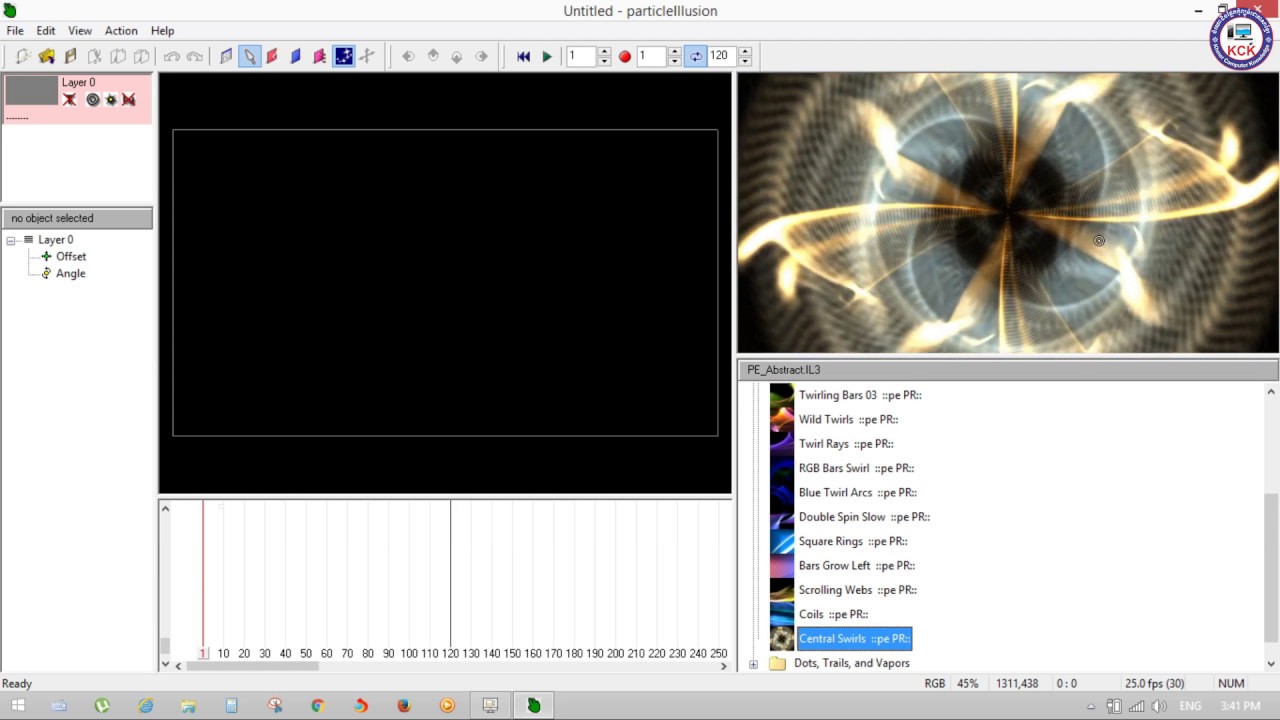Viewport: 1280px width, 720px height.
Task: Toggle Layer 0 visibility X icon
Action: (x=69, y=100)
